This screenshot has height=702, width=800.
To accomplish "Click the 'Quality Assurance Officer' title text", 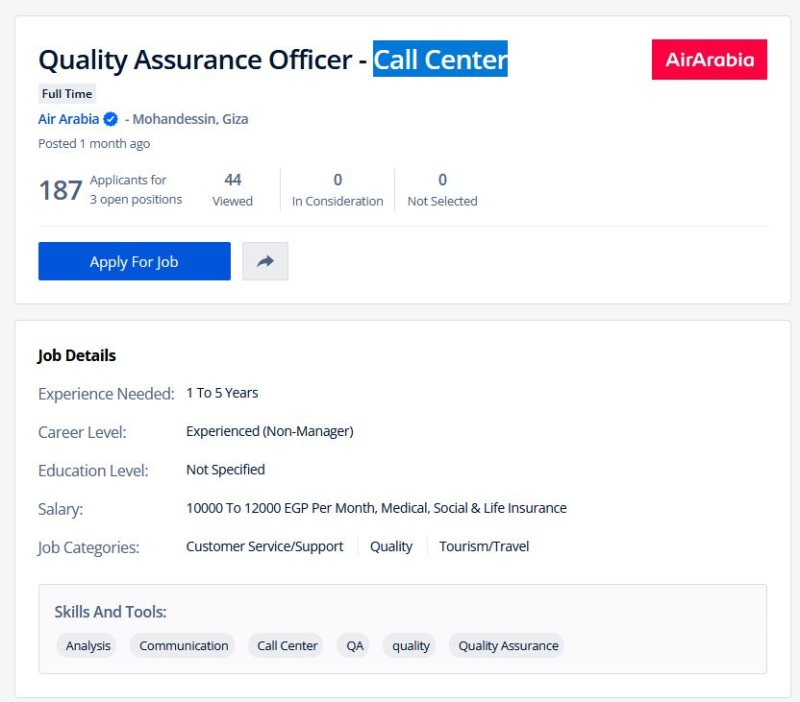I will point(195,60).
